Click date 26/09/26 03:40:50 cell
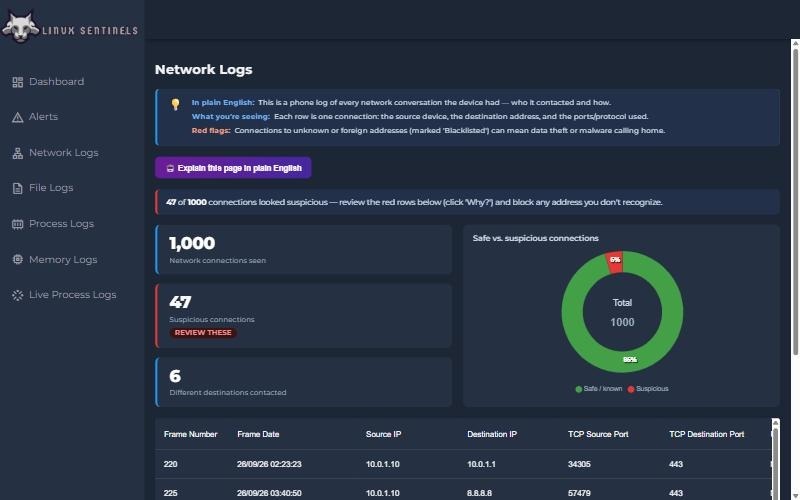 coord(269,493)
